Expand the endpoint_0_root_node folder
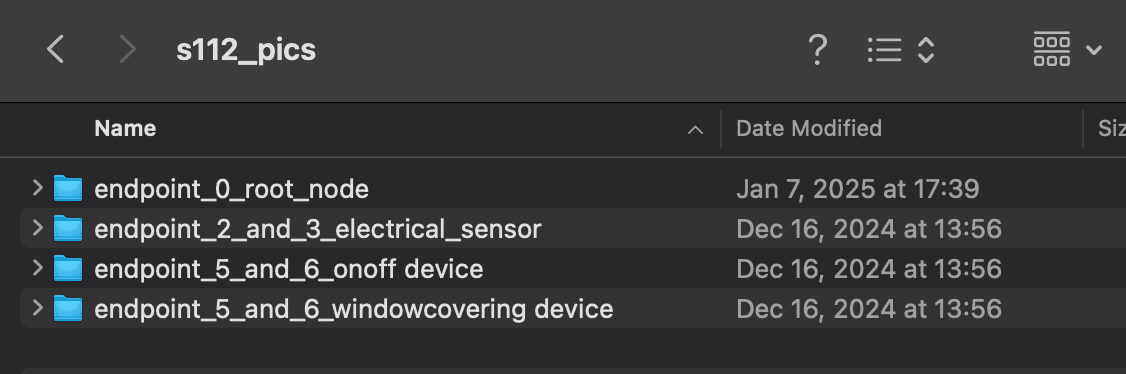1126x374 pixels. 37,189
